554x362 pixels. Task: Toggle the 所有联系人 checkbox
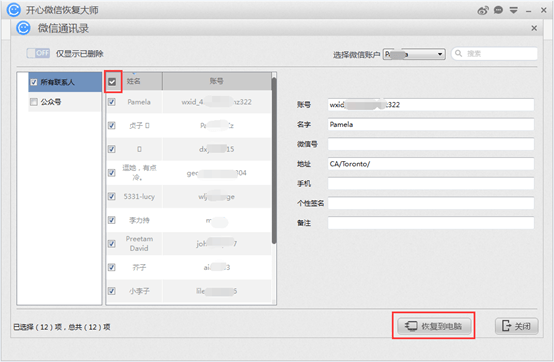click(34, 82)
